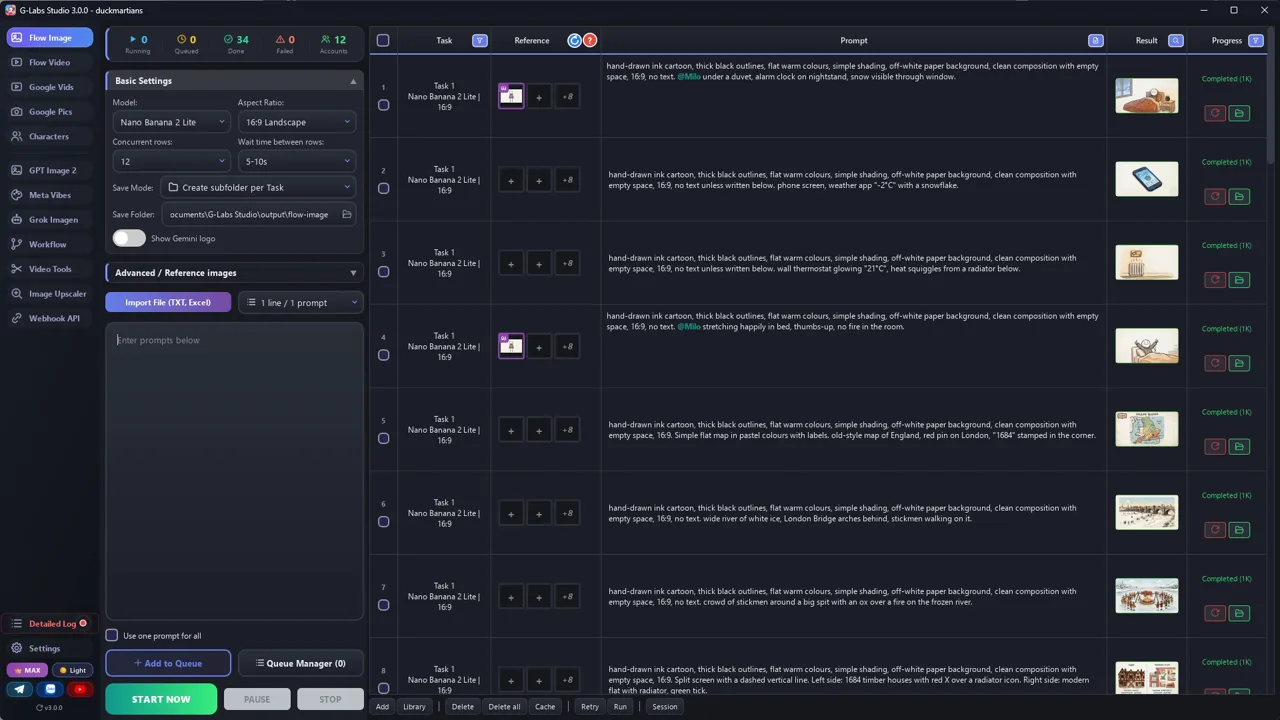
Task: Open the Grok Imagen sidebar item
Action: point(52,219)
